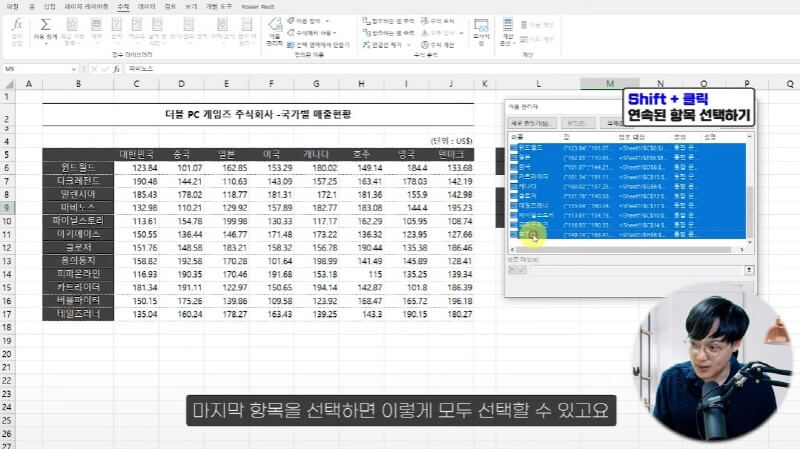Collapse the Refers To range selector button
The width and height of the screenshot is (800, 449).
(x=748, y=269)
